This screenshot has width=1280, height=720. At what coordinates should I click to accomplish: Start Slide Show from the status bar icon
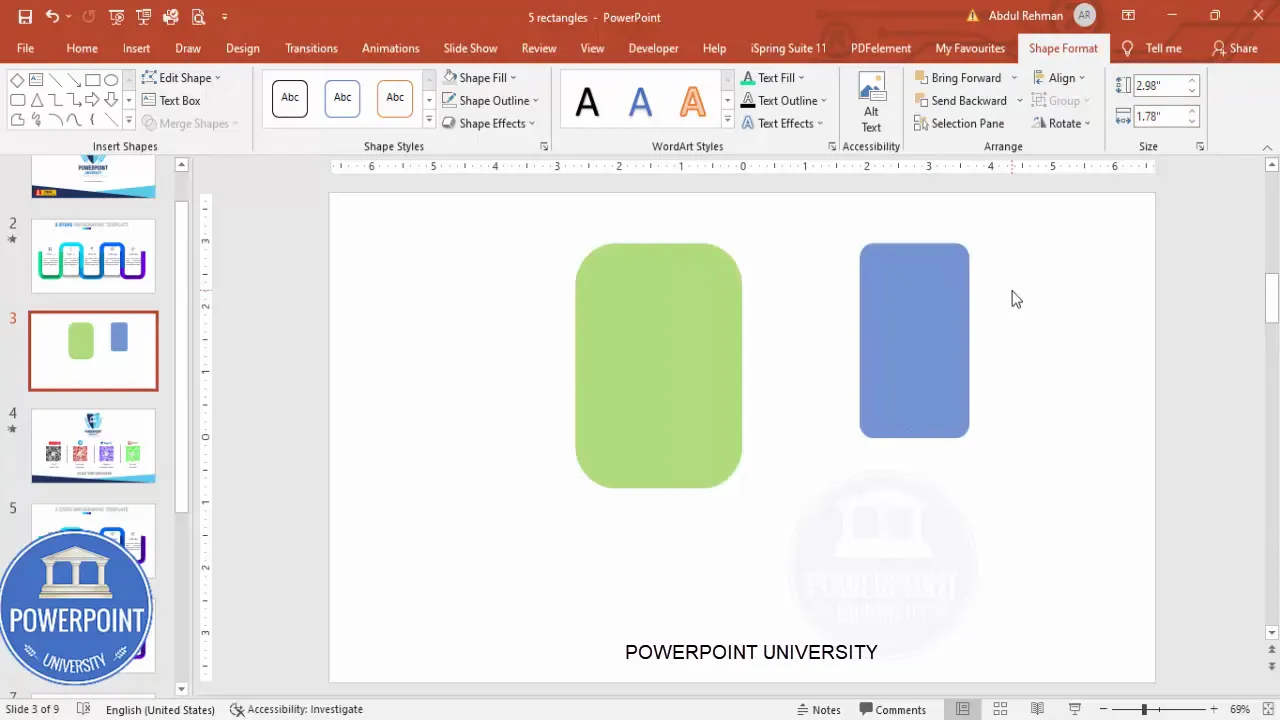(x=1075, y=709)
